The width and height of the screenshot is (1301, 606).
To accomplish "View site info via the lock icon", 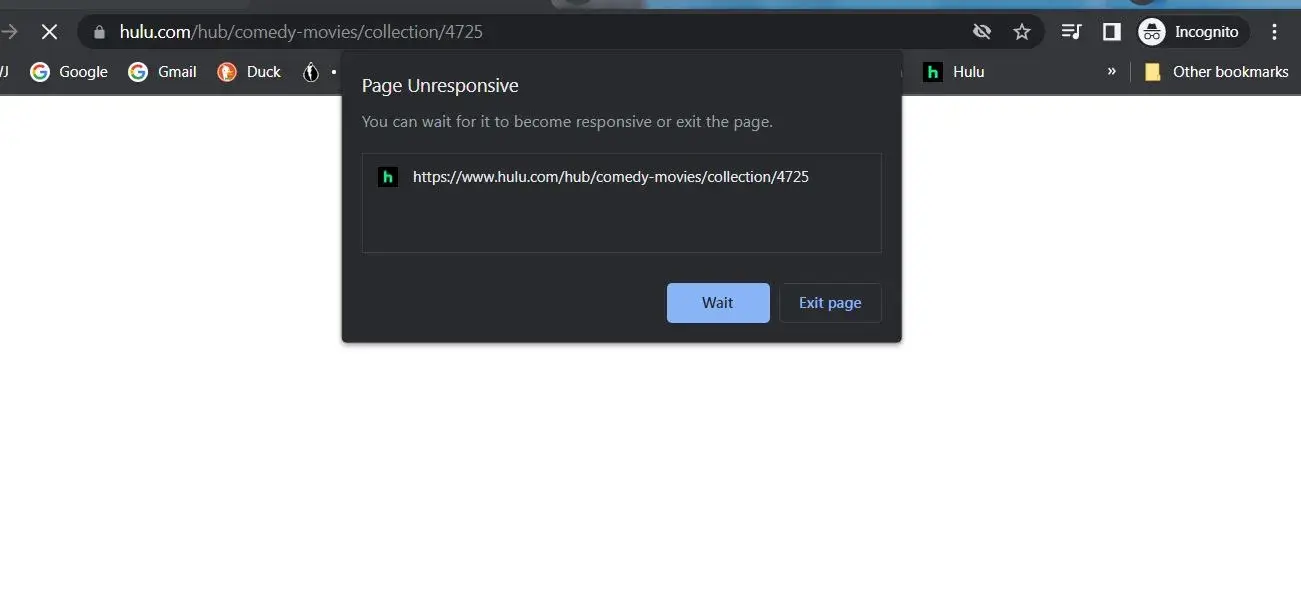I will tap(99, 32).
